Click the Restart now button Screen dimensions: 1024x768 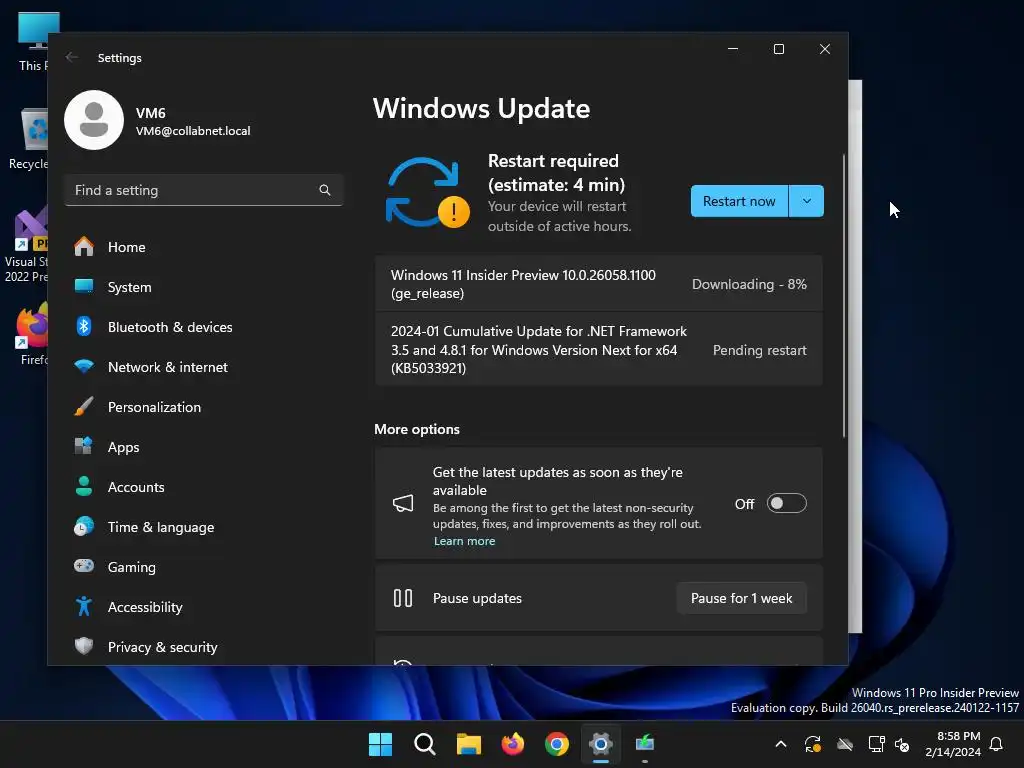pyautogui.click(x=739, y=201)
